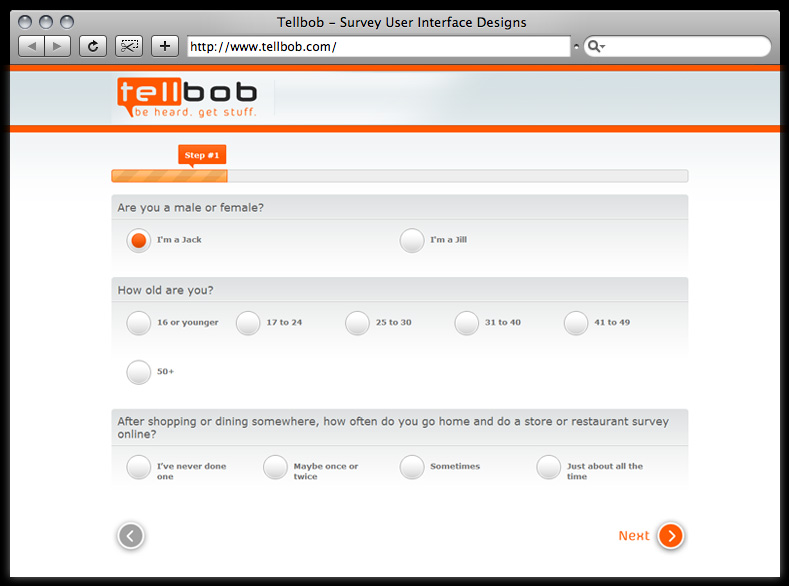The width and height of the screenshot is (789, 586).
Task: Open the web clip scissors tool
Action: (x=129, y=46)
